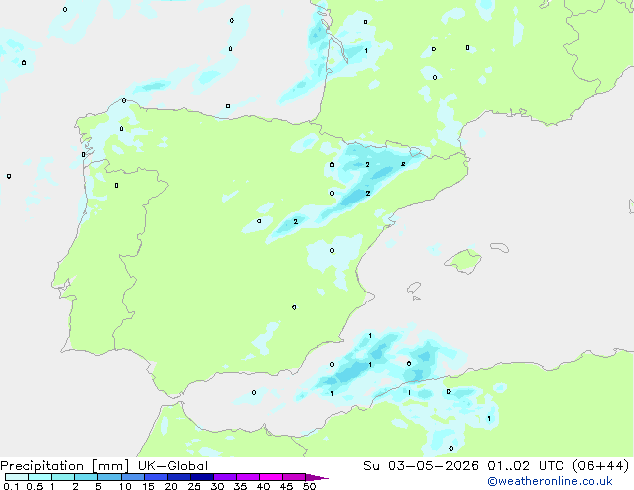The height and width of the screenshot is (490, 634).
Task: Open the ©weatheronline.co.uk link
Action: pyautogui.click(x=550, y=481)
